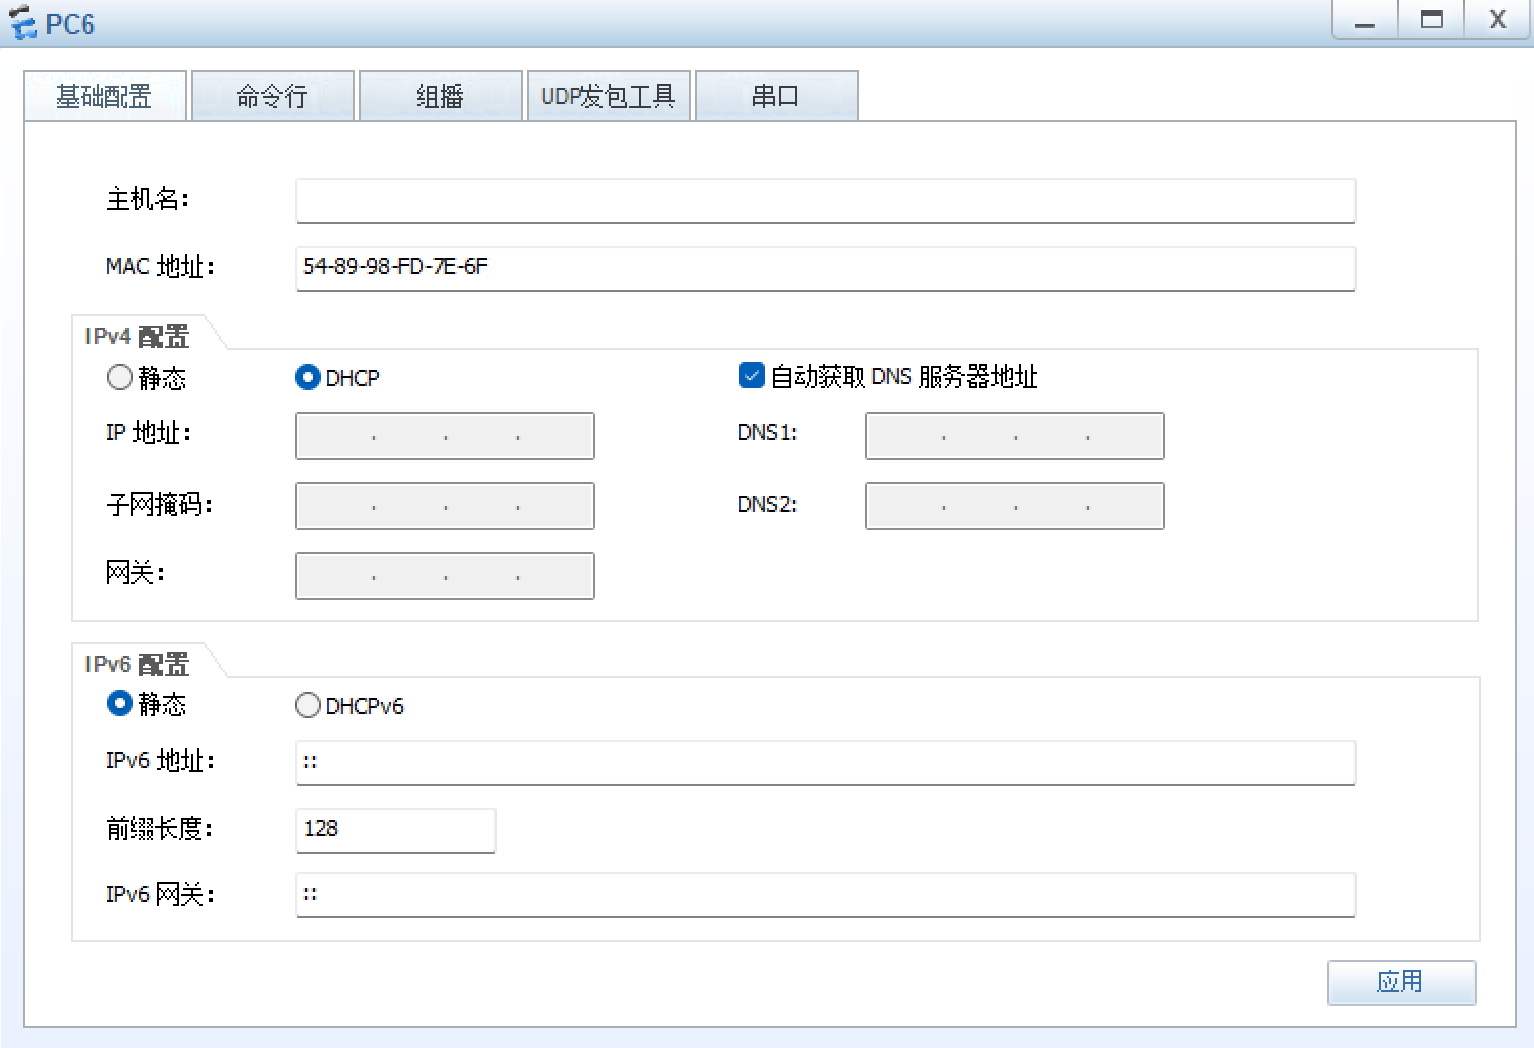
Task: Click the PC6 device icon in title bar
Action: coord(22,21)
